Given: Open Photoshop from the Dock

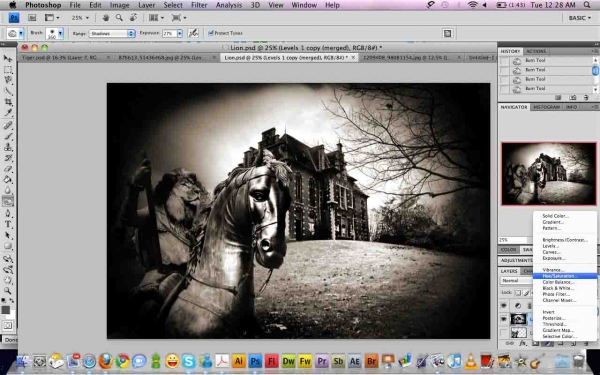Looking at the screenshot, I should (x=255, y=361).
